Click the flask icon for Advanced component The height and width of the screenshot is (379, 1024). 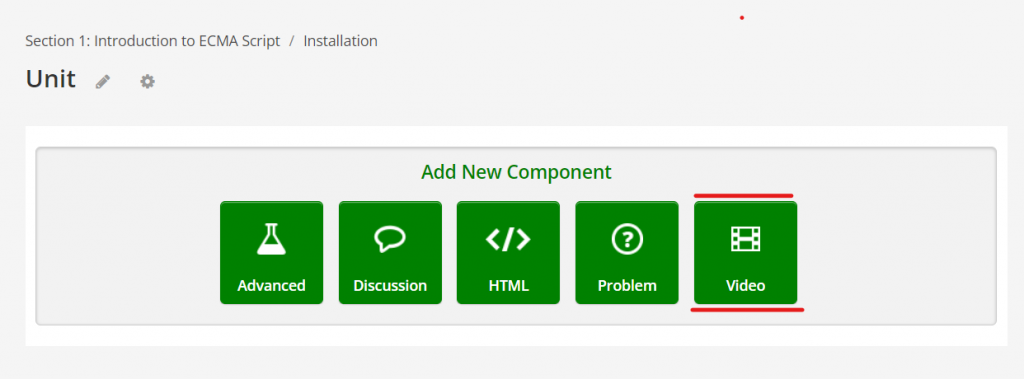(271, 239)
